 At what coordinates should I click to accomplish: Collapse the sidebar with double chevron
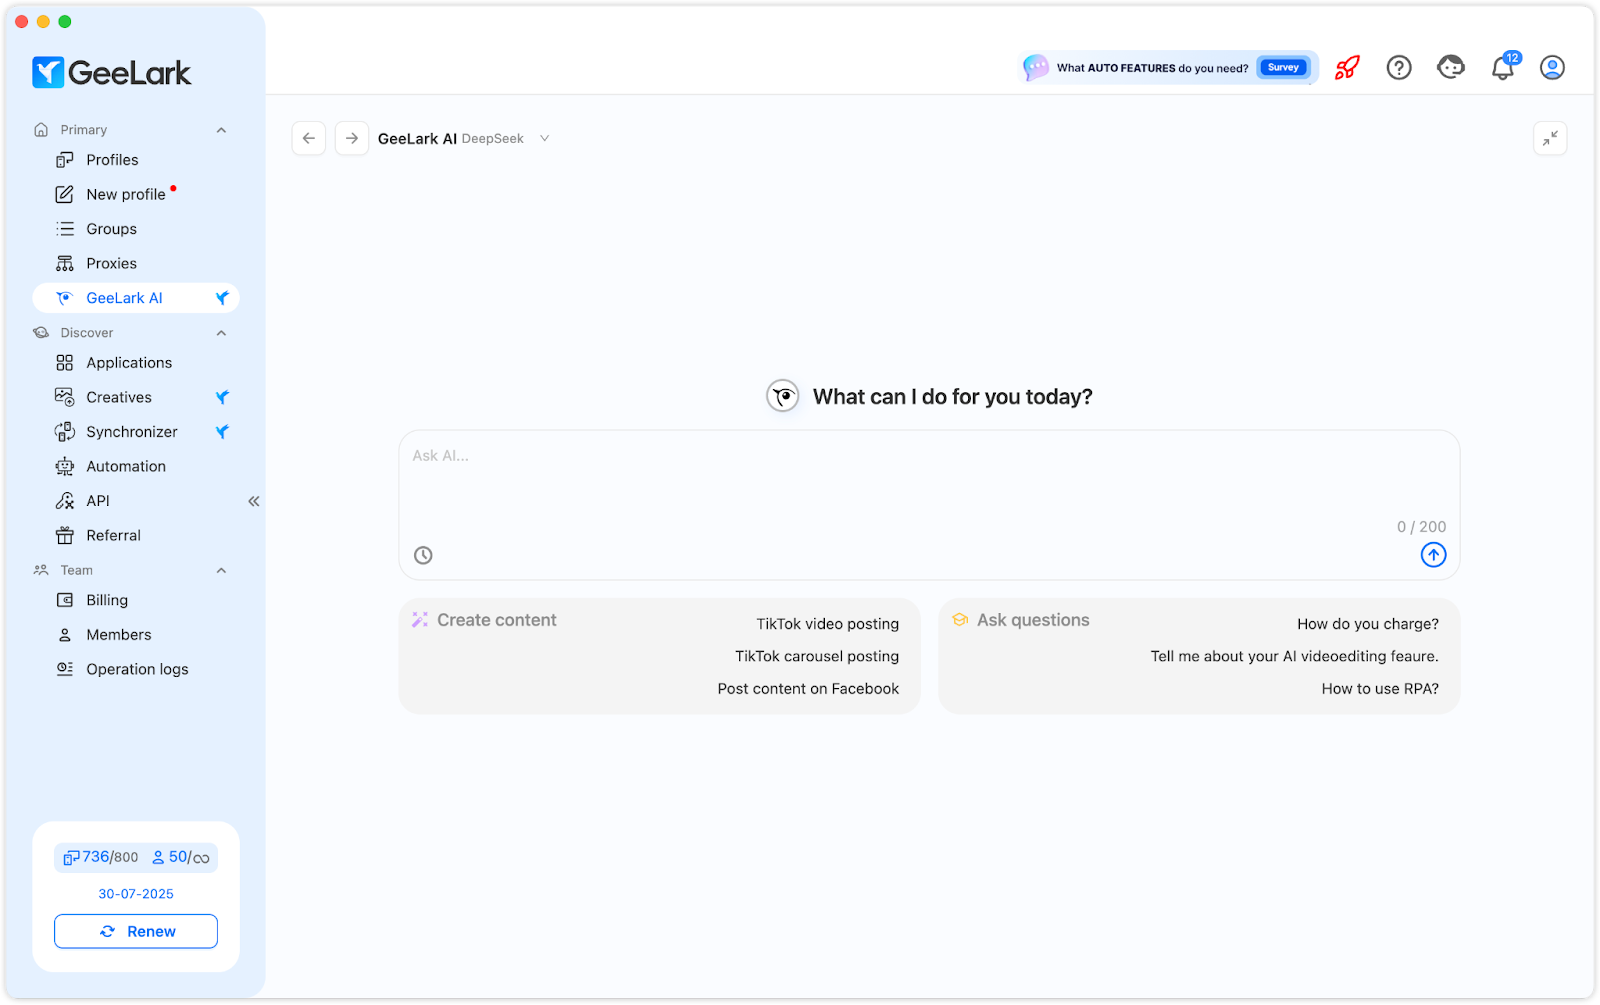[254, 501]
